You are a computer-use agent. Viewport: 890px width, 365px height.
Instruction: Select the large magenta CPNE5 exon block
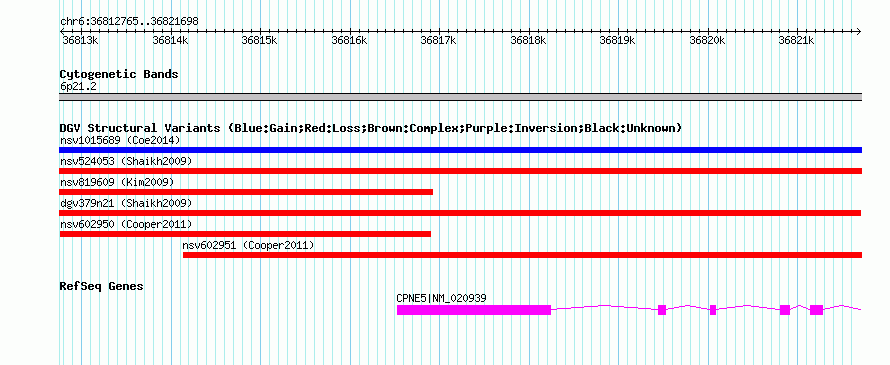click(x=474, y=310)
